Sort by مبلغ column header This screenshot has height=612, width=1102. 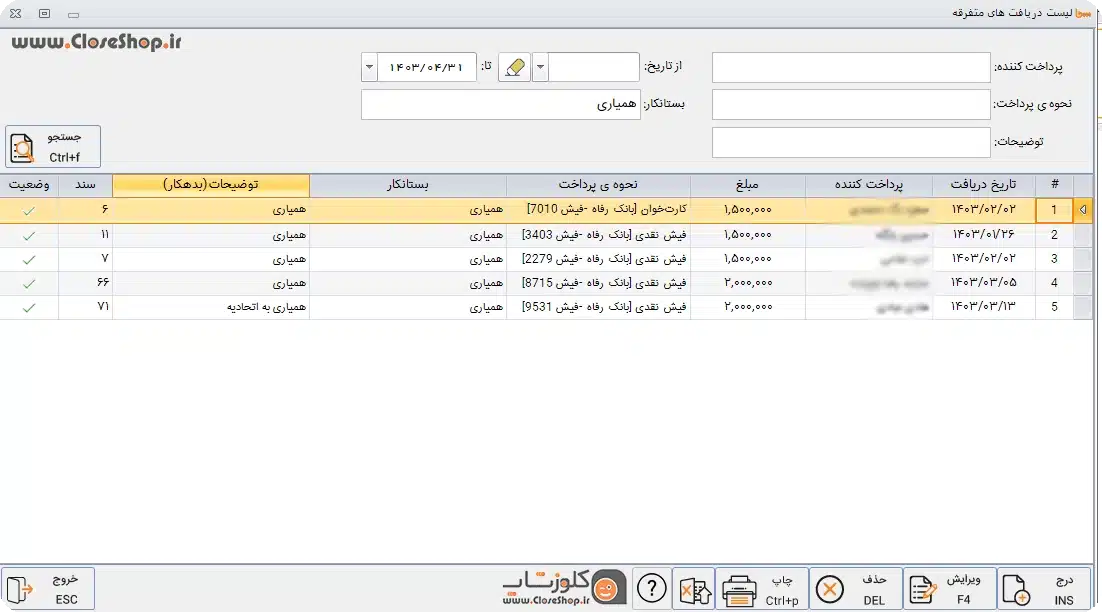(747, 185)
